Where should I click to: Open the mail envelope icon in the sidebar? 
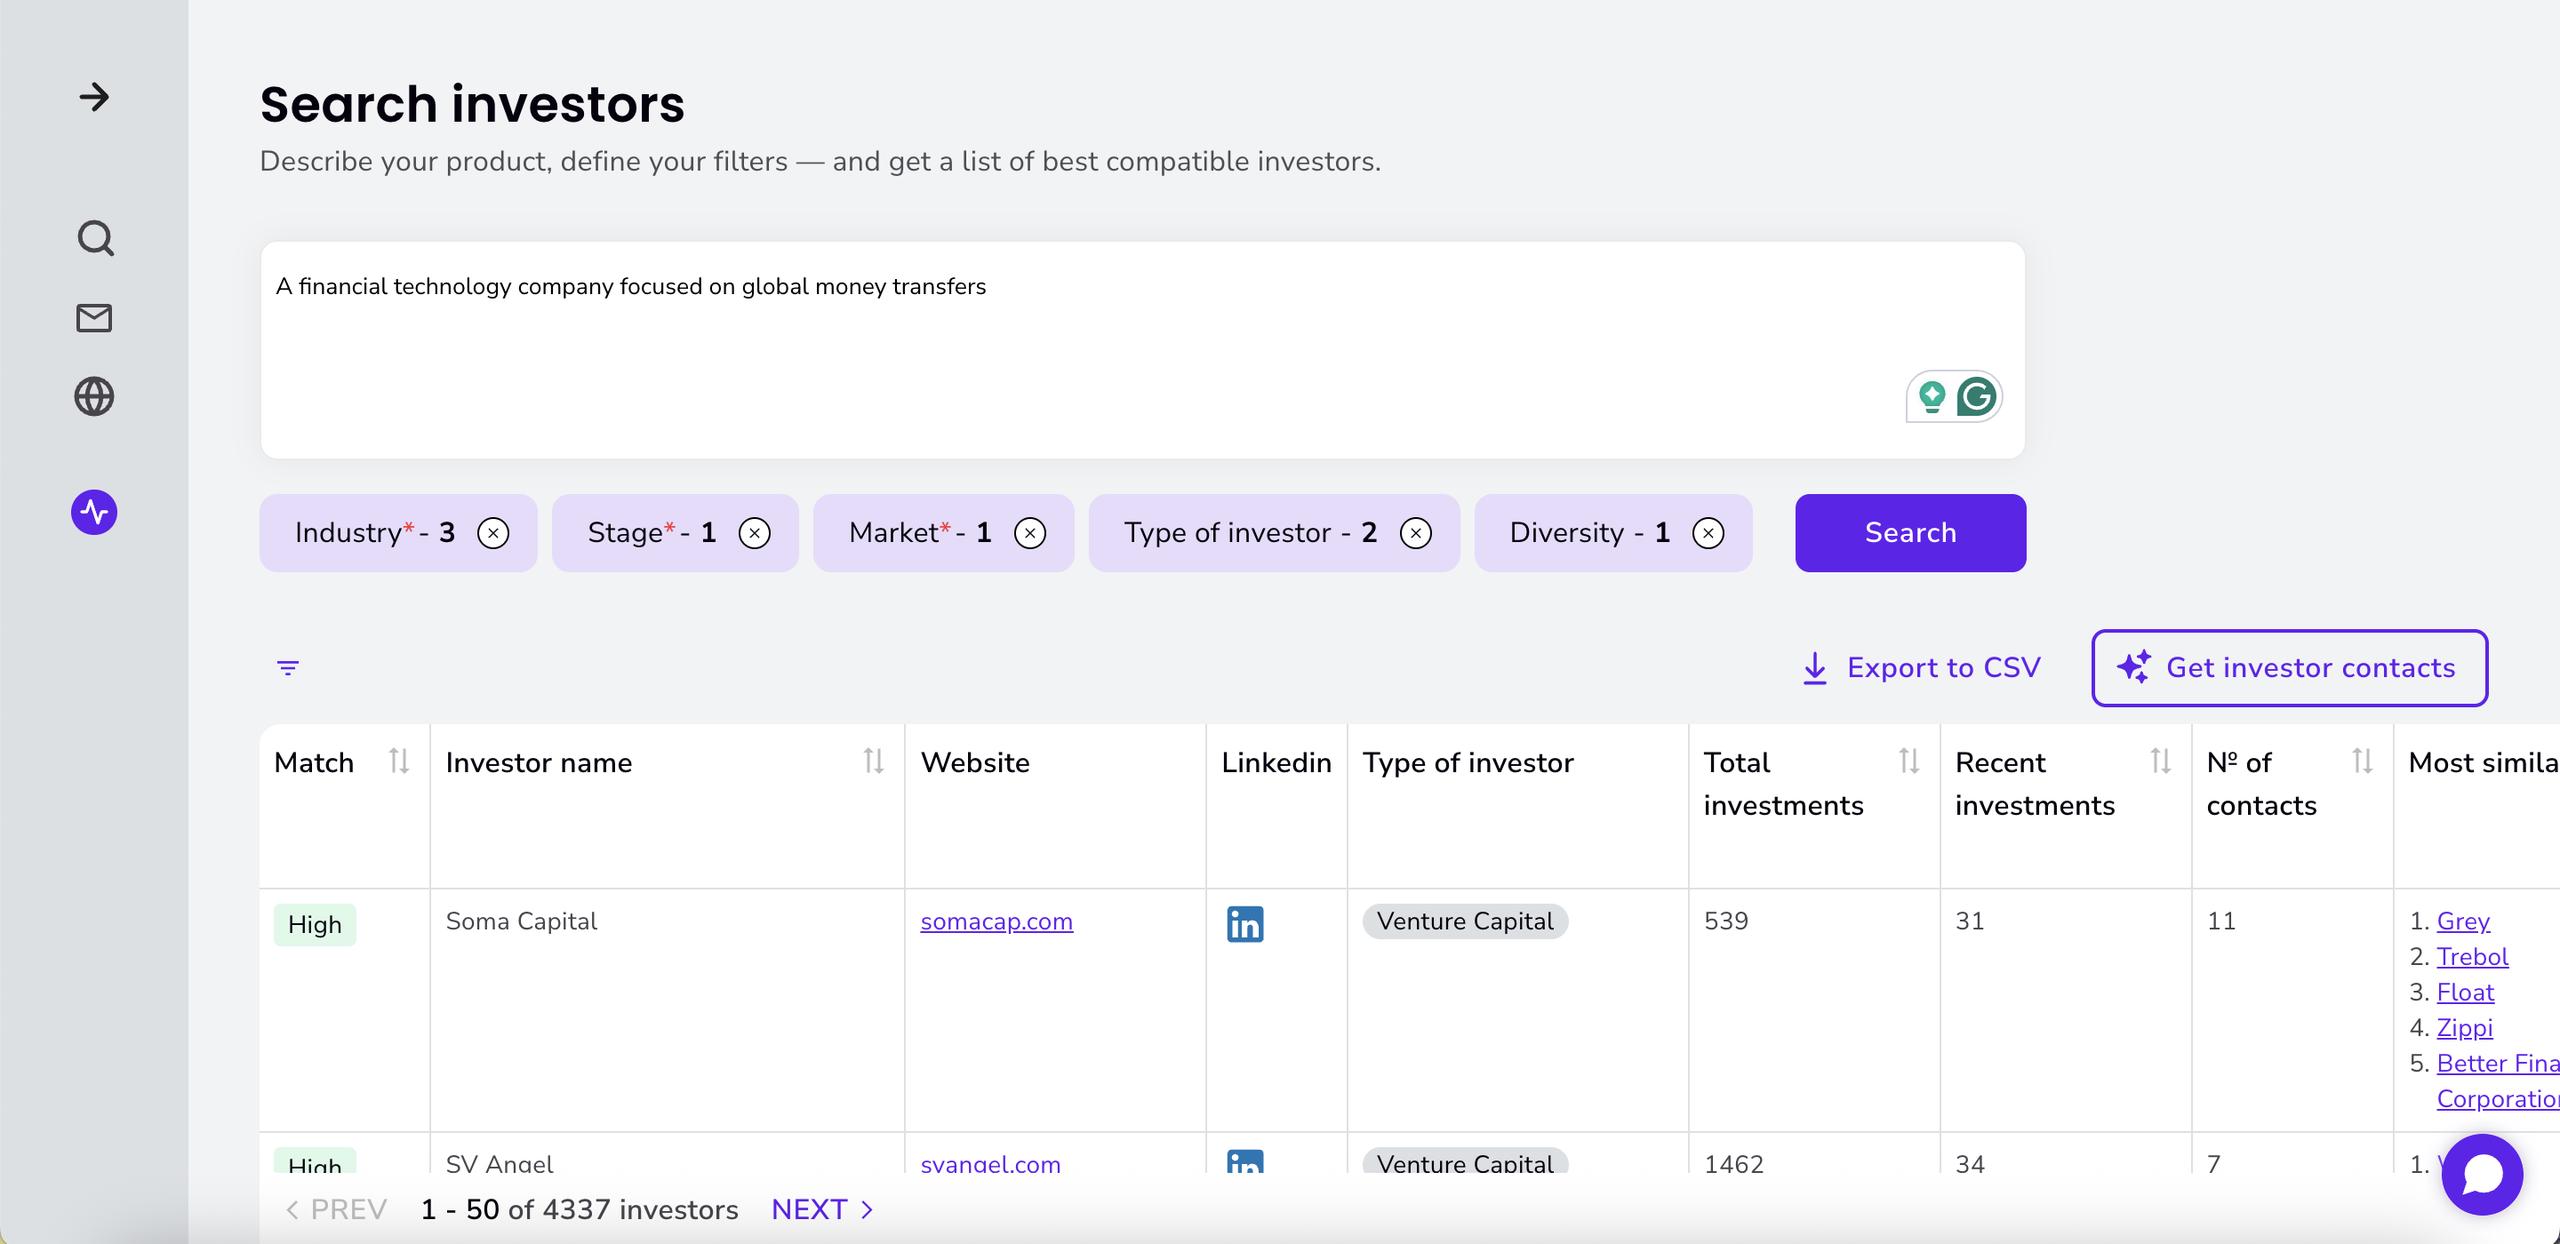(x=94, y=318)
